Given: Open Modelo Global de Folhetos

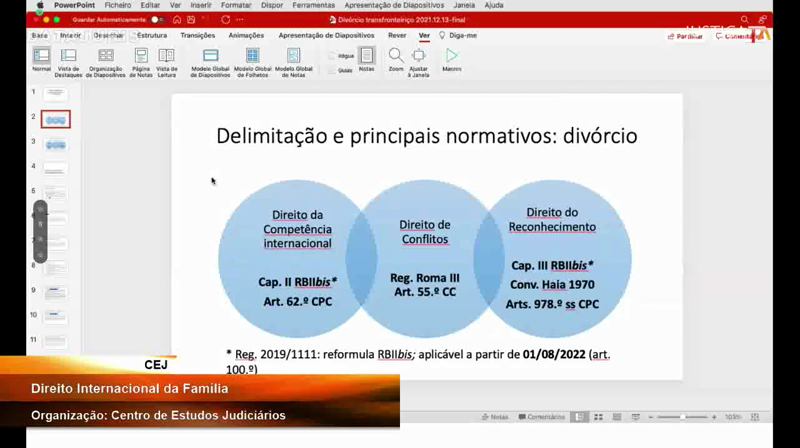Looking at the screenshot, I should [252, 56].
